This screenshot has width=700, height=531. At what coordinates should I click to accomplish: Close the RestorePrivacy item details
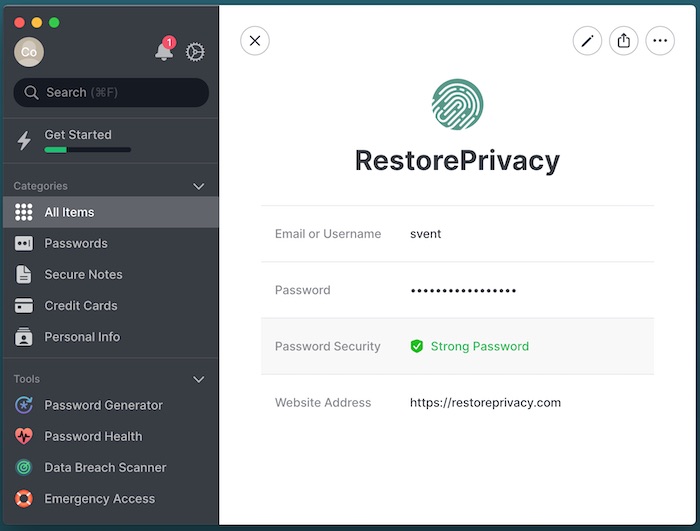(x=255, y=41)
